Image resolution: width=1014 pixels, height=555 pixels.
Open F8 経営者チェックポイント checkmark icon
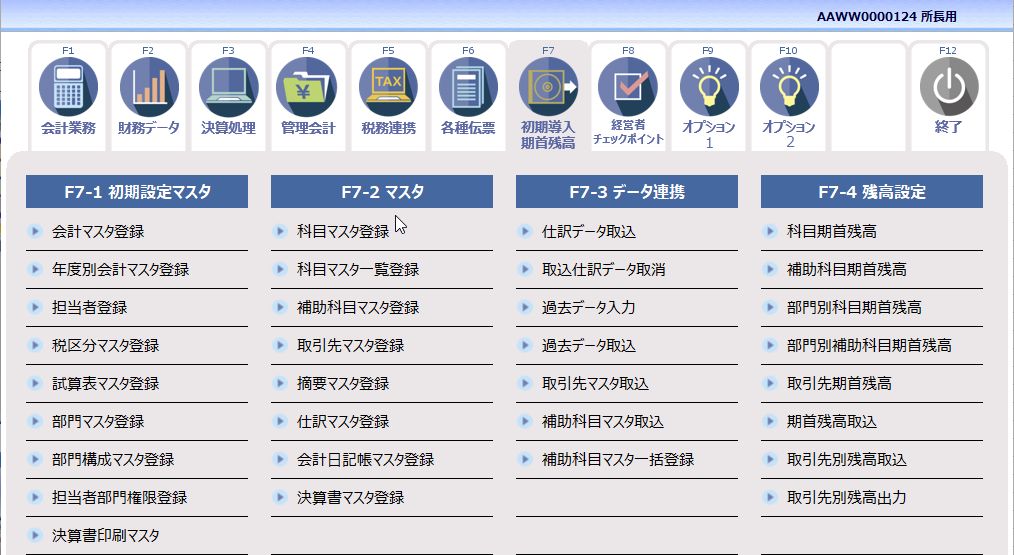tap(628, 87)
